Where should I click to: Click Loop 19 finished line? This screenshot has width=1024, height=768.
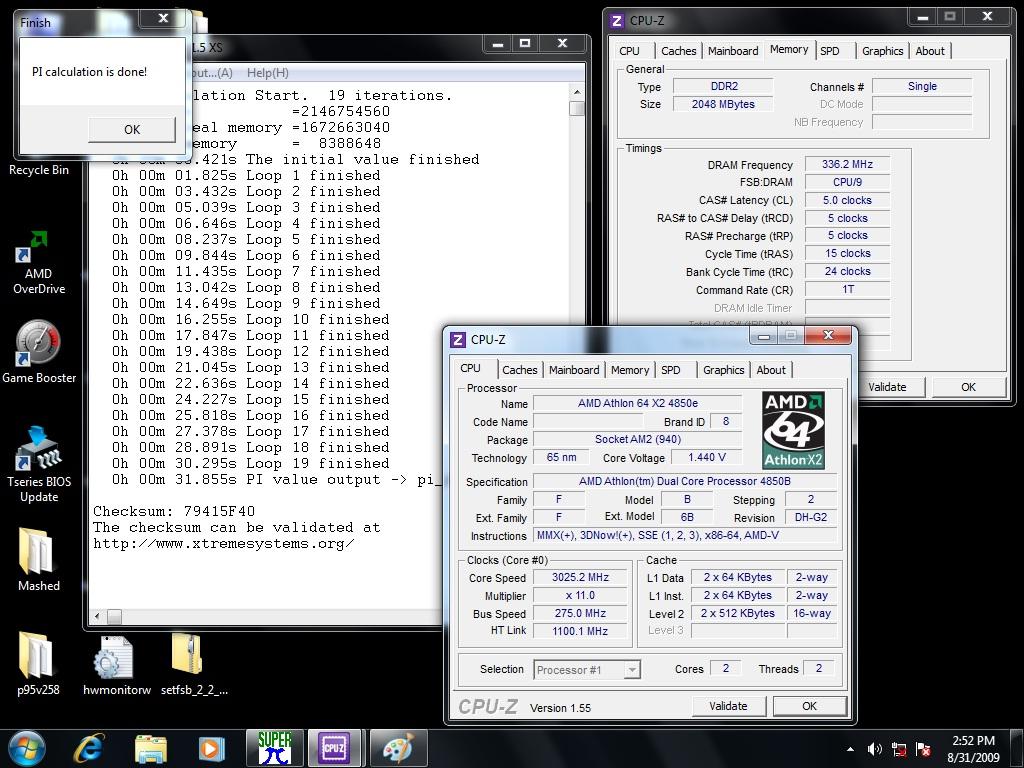[250, 464]
